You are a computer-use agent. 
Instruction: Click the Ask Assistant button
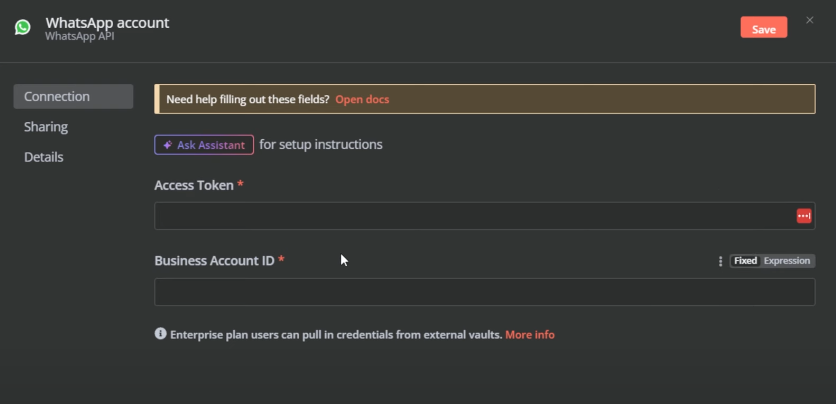point(204,145)
